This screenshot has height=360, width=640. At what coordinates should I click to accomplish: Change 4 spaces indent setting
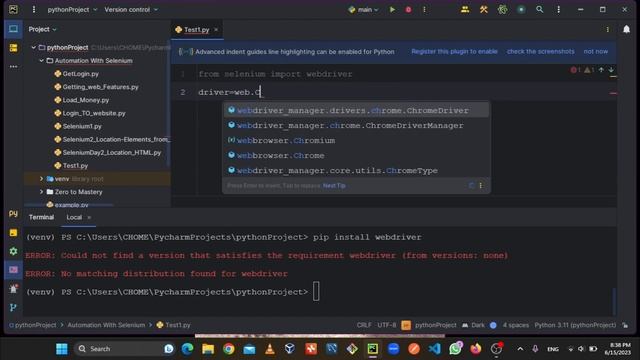(x=516, y=325)
